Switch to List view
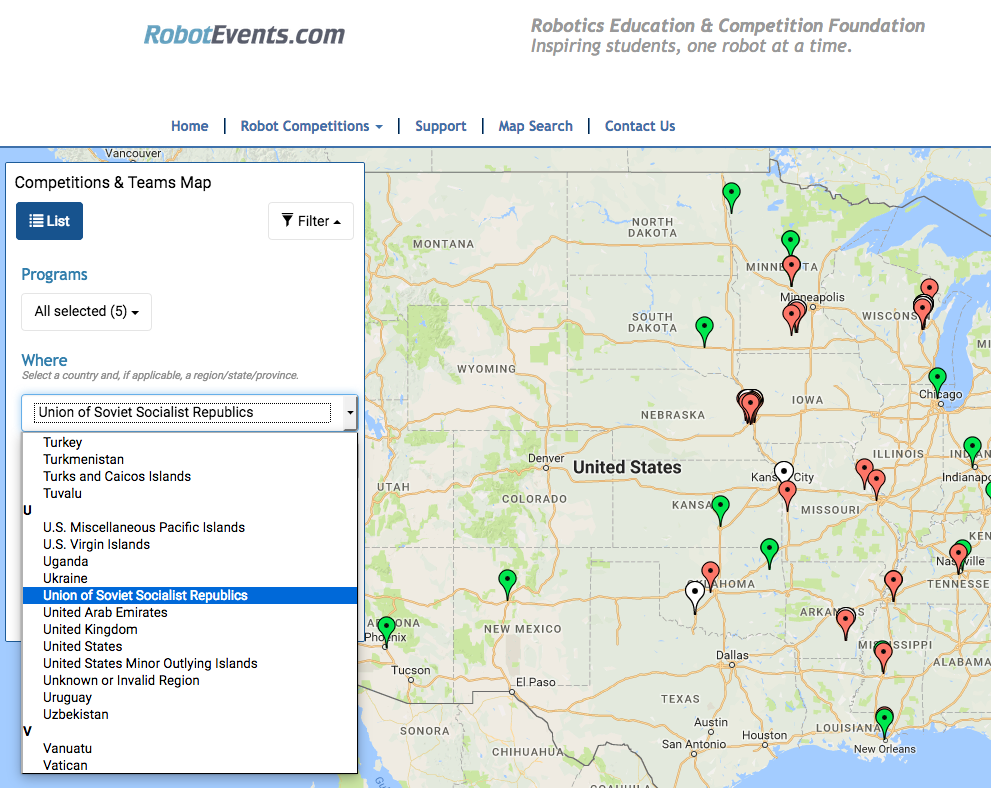991x788 pixels. tap(49, 221)
